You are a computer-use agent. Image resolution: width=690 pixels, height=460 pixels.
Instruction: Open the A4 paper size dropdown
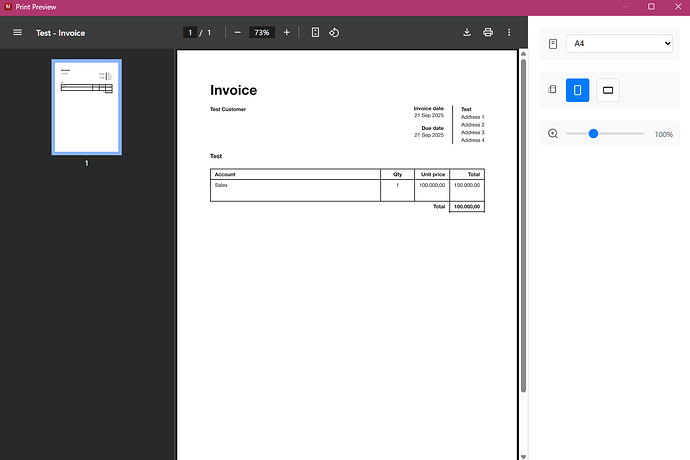pos(619,44)
